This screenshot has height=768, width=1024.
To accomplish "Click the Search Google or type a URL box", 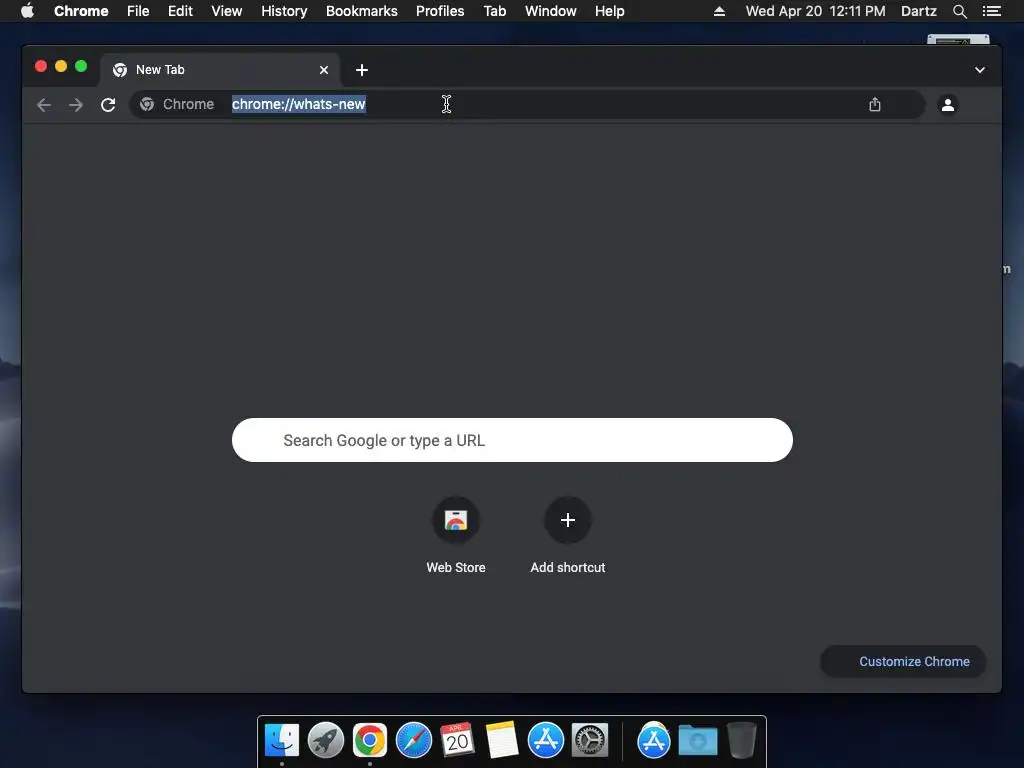I will (x=512, y=440).
